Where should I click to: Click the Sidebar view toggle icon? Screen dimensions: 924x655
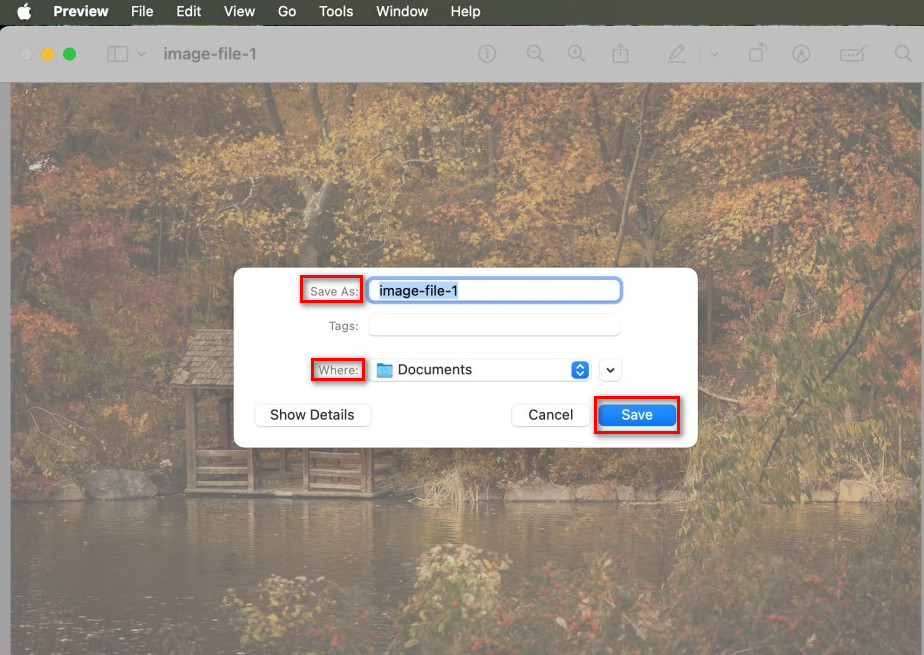(x=118, y=54)
